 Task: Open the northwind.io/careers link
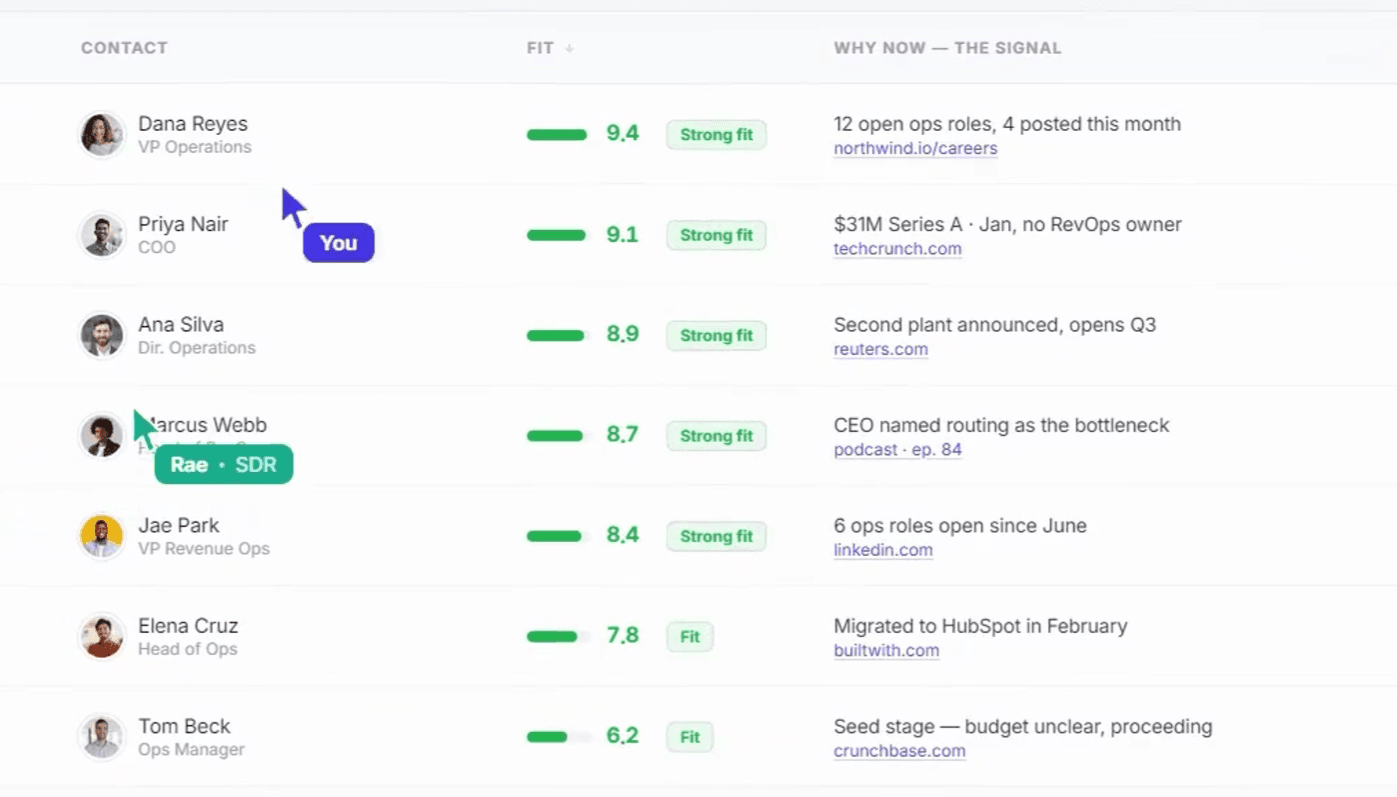tap(915, 148)
